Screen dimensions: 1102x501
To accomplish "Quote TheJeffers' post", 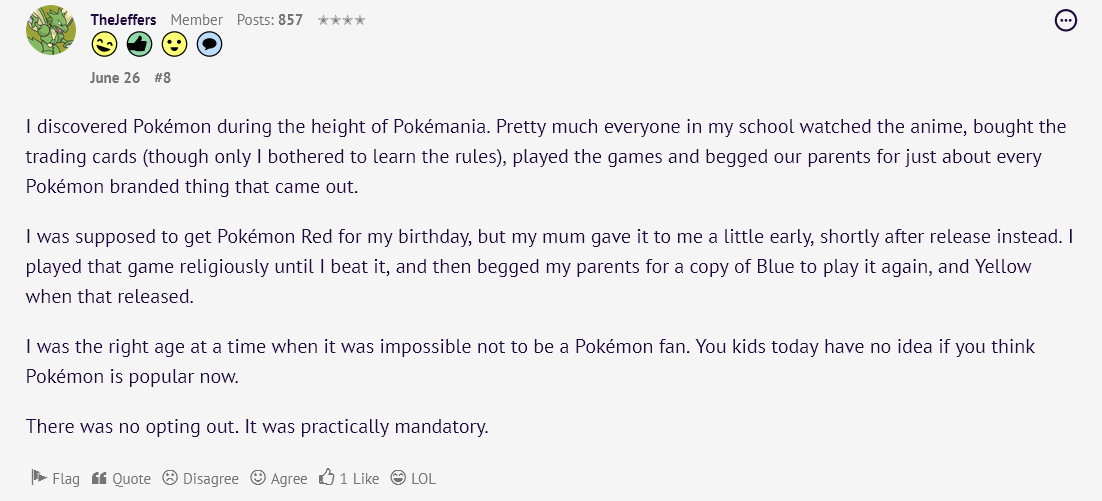I will click(x=121, y=479).
